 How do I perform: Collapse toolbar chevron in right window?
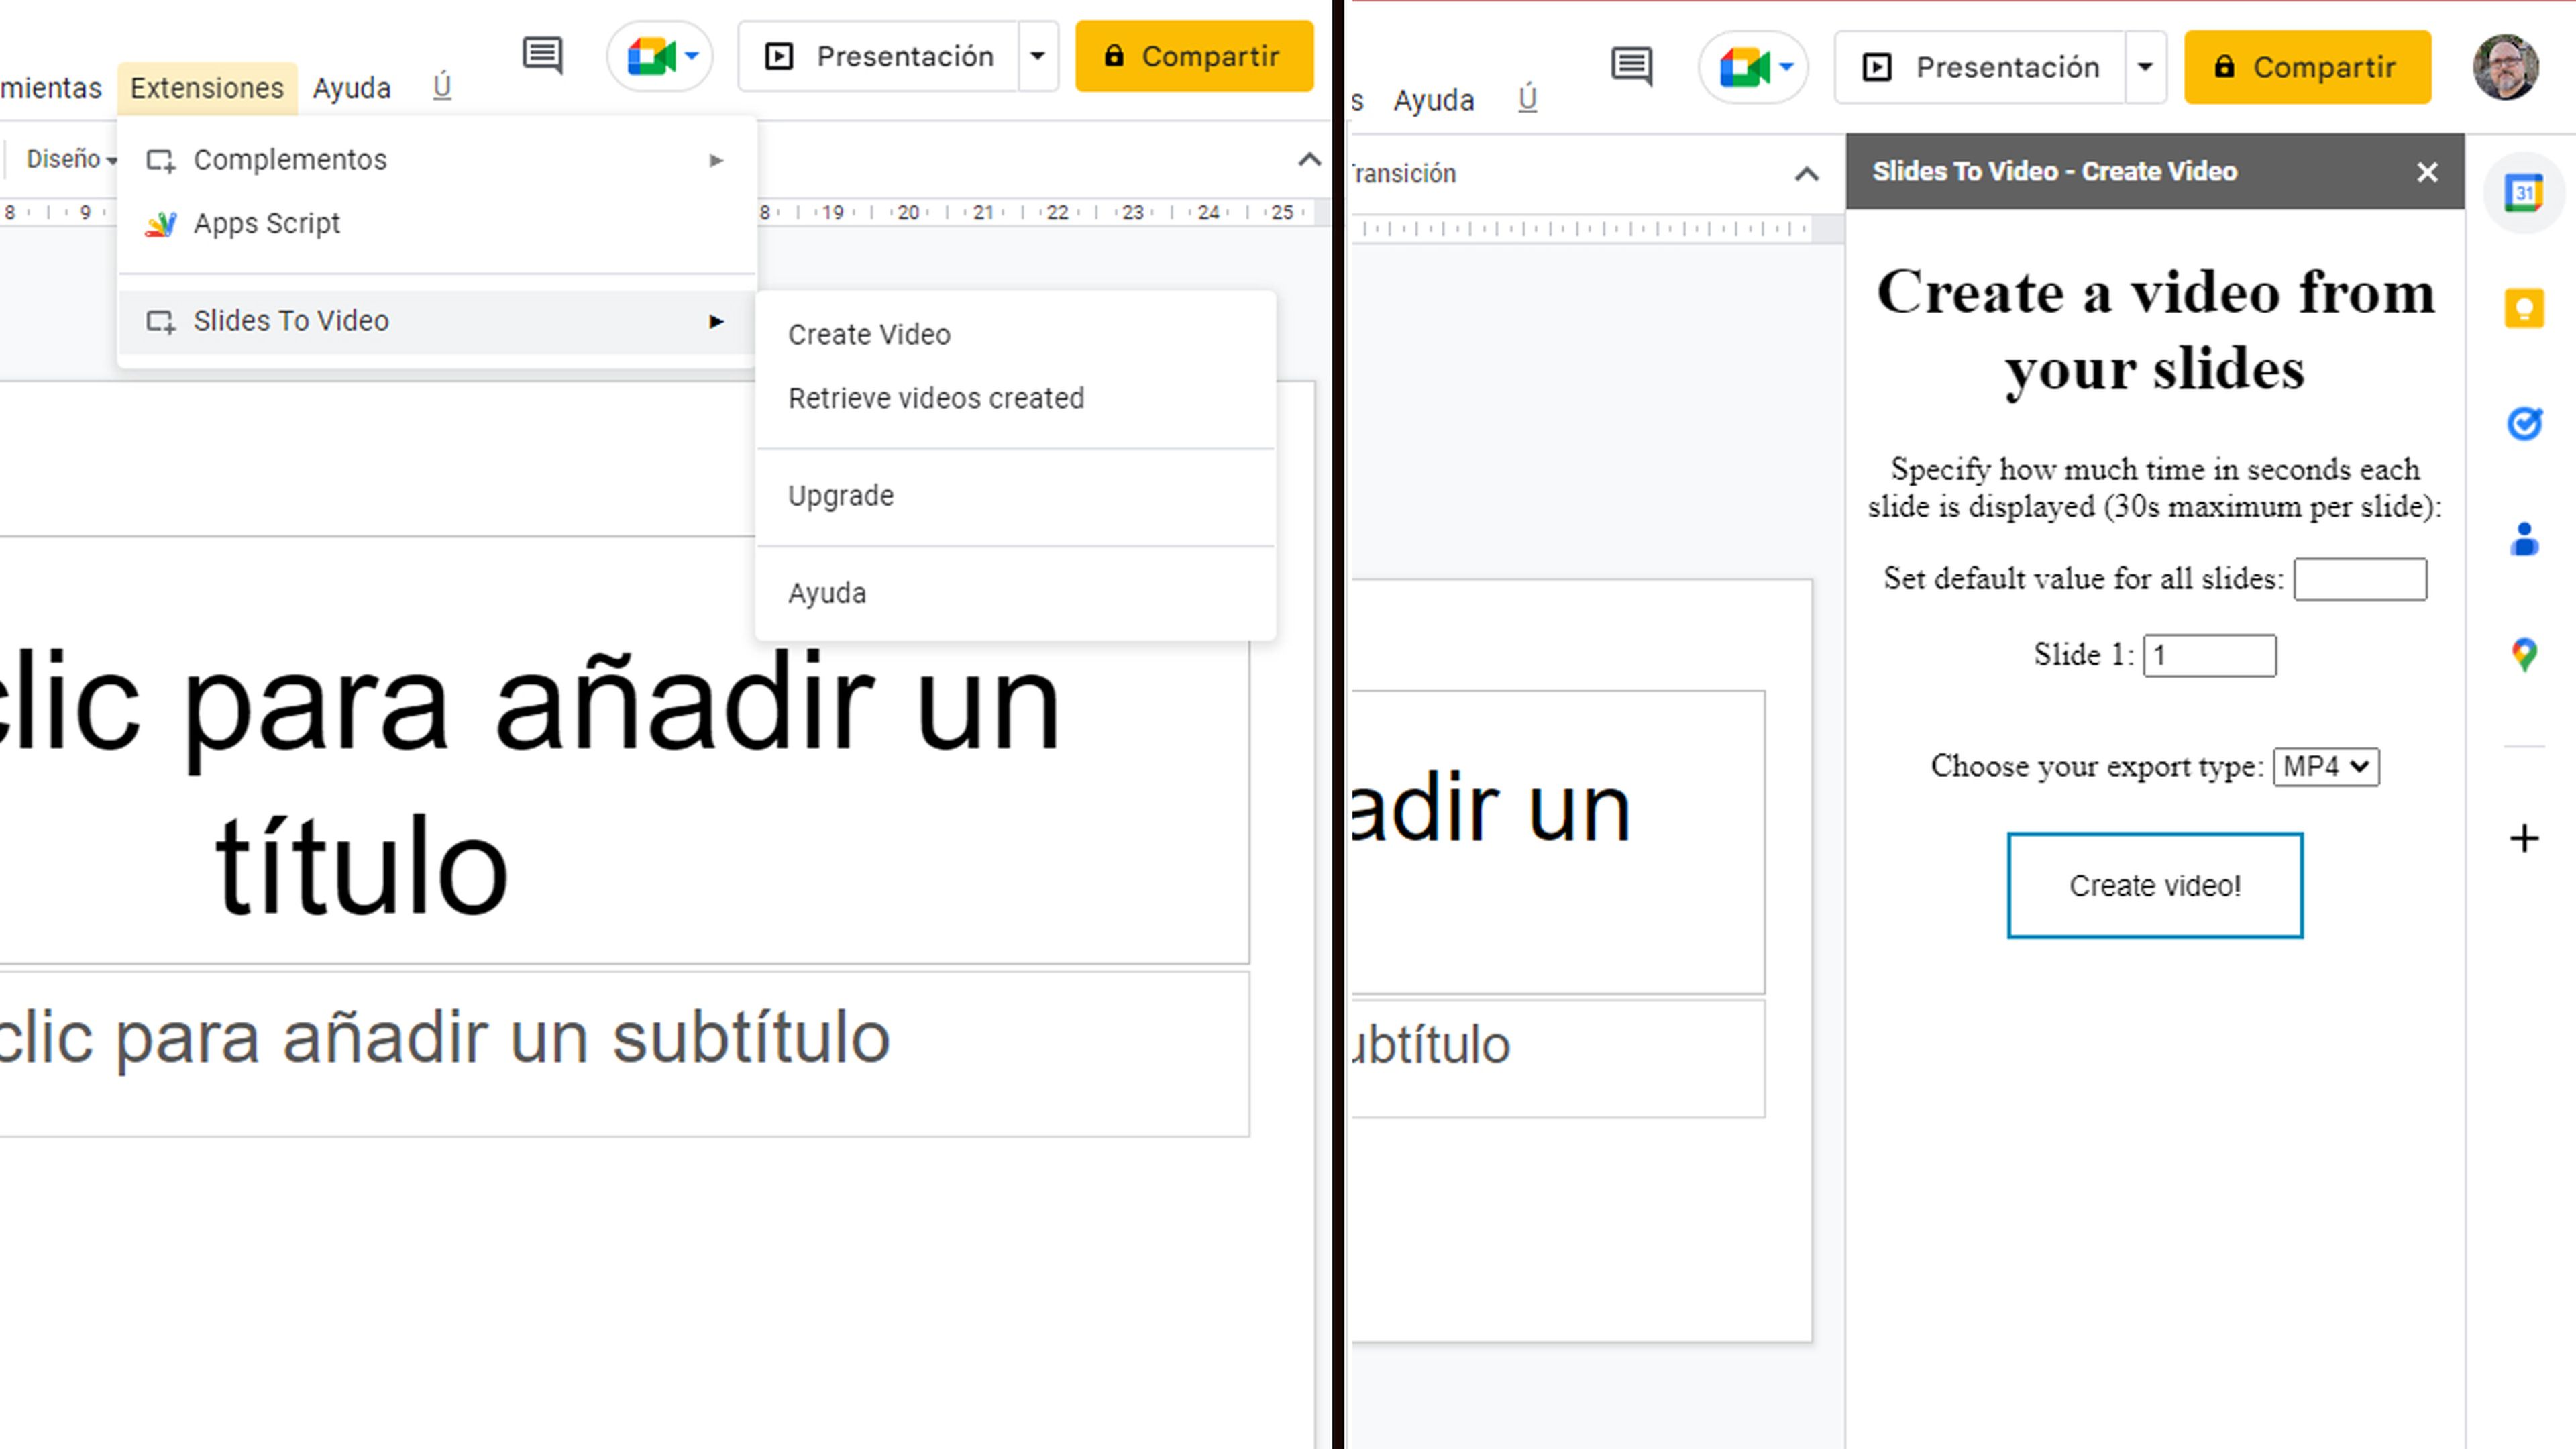(1806, 174)
